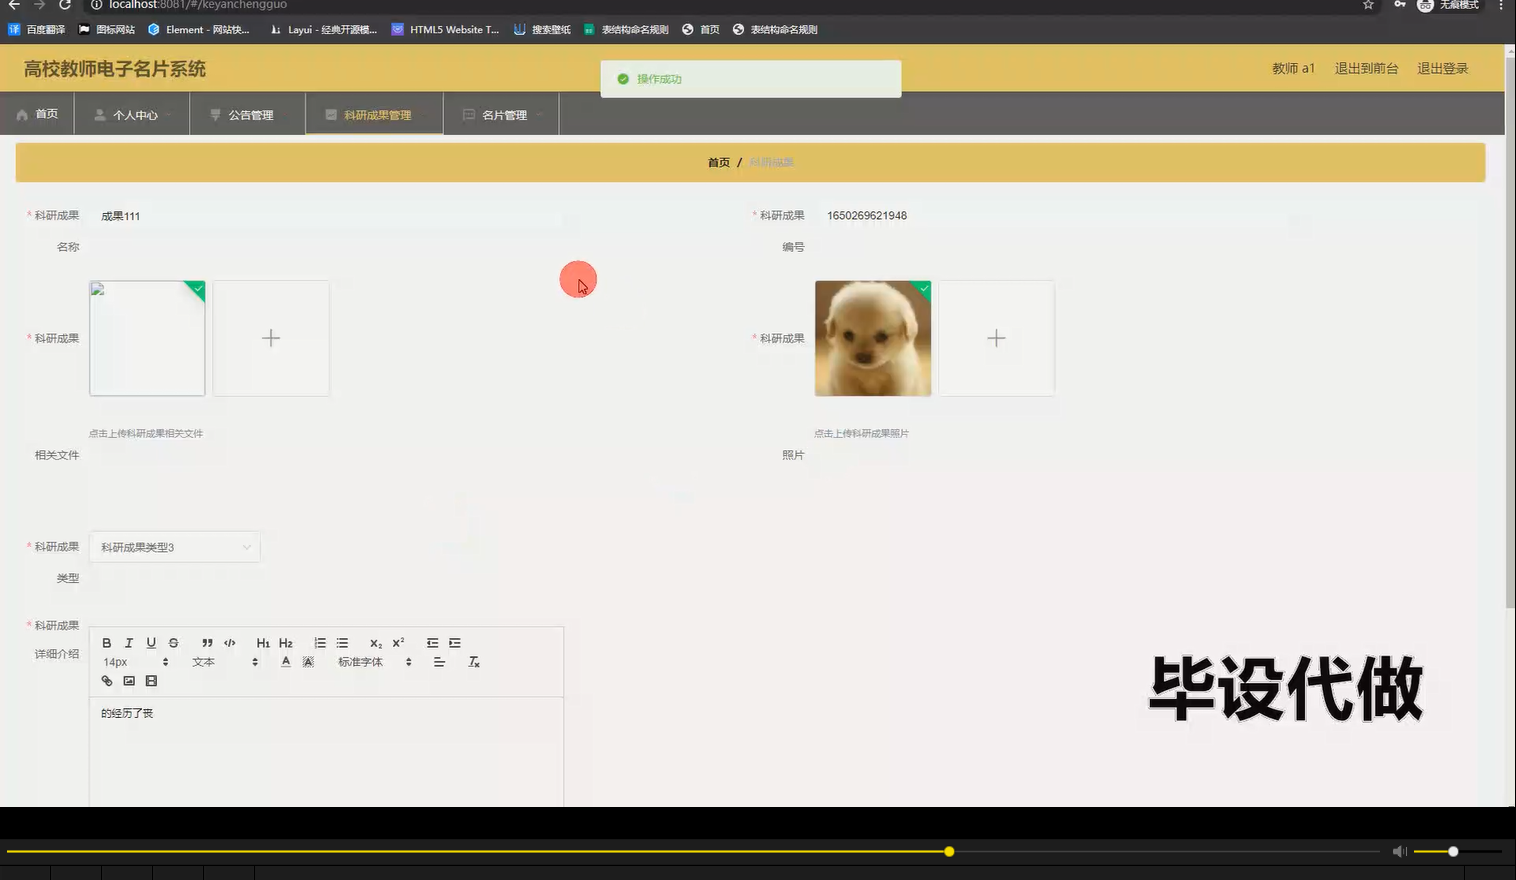Insert a link in the editor

(107, 680)
